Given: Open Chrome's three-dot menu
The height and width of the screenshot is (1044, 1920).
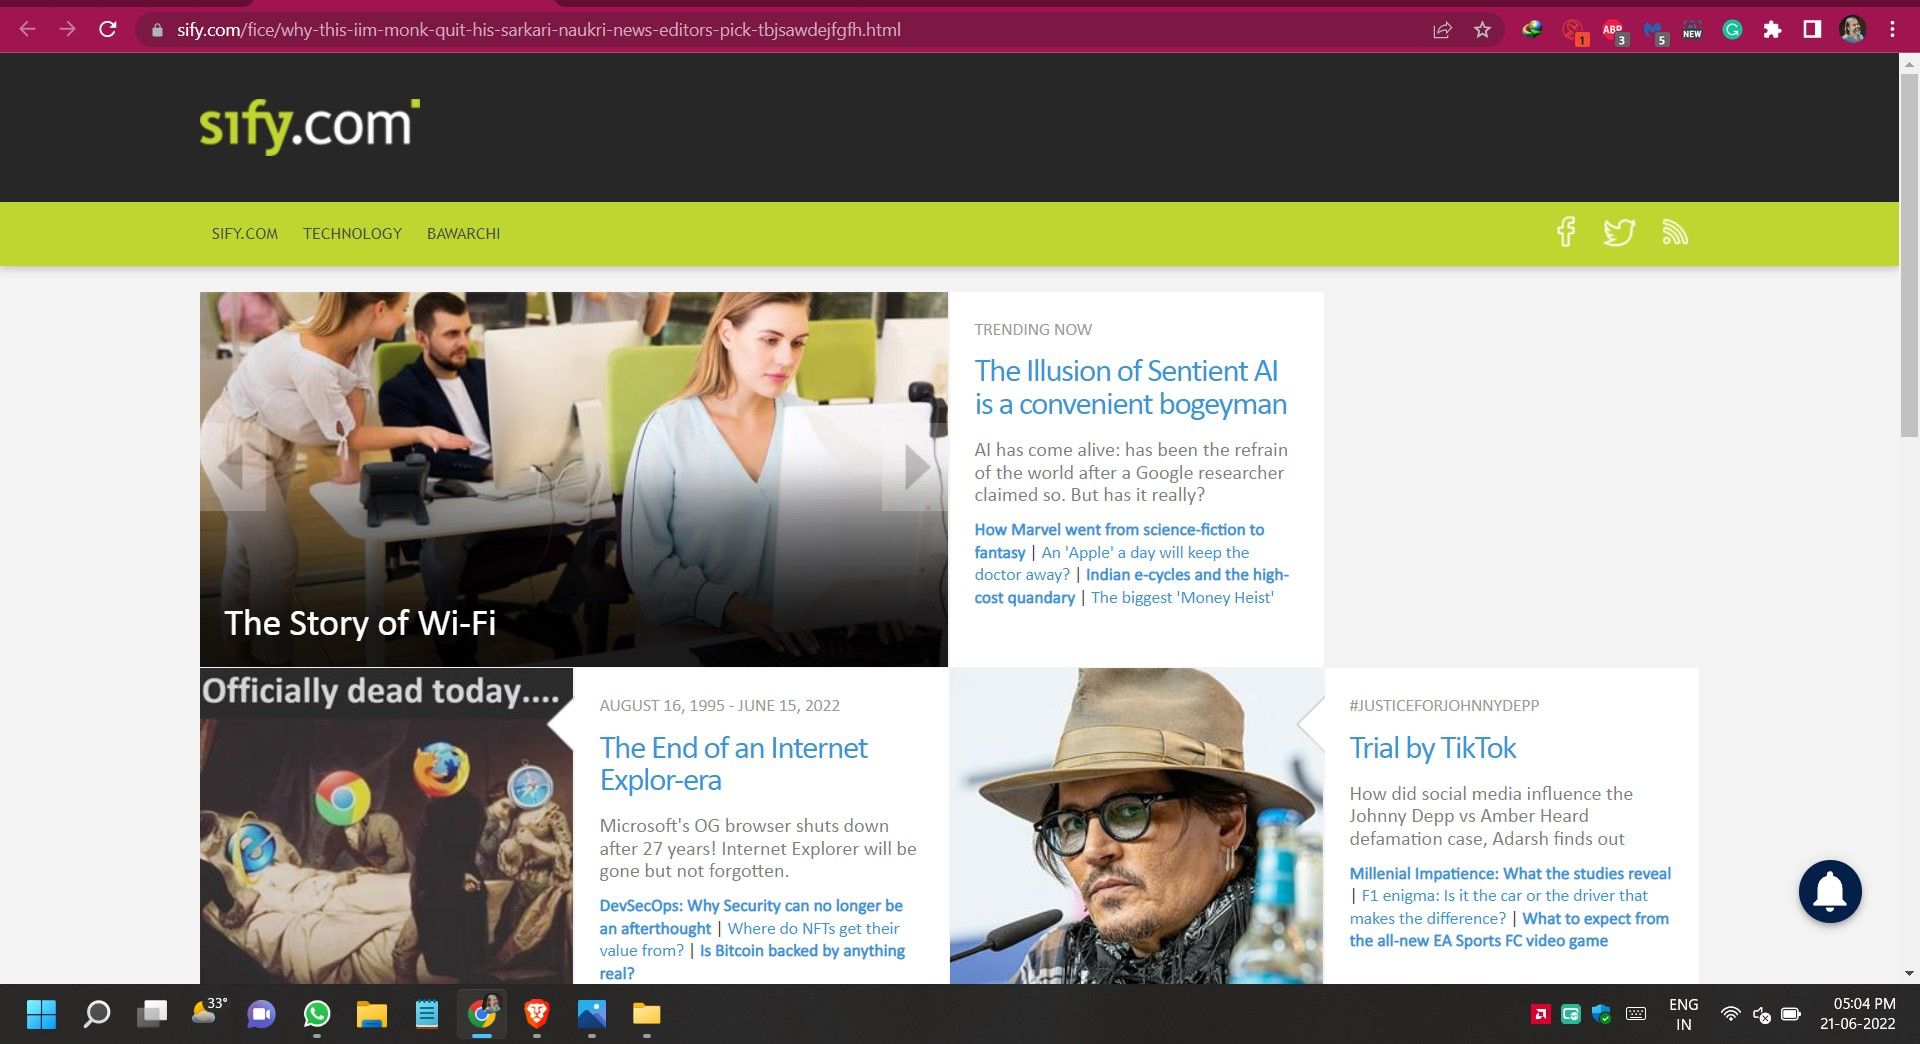Looking at the screenshot, I should (x=1892, y=30).
